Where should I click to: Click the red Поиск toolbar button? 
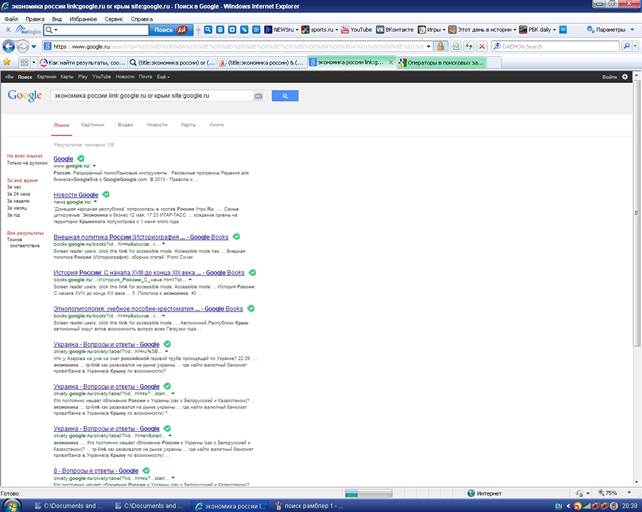(x=170, y=29)
